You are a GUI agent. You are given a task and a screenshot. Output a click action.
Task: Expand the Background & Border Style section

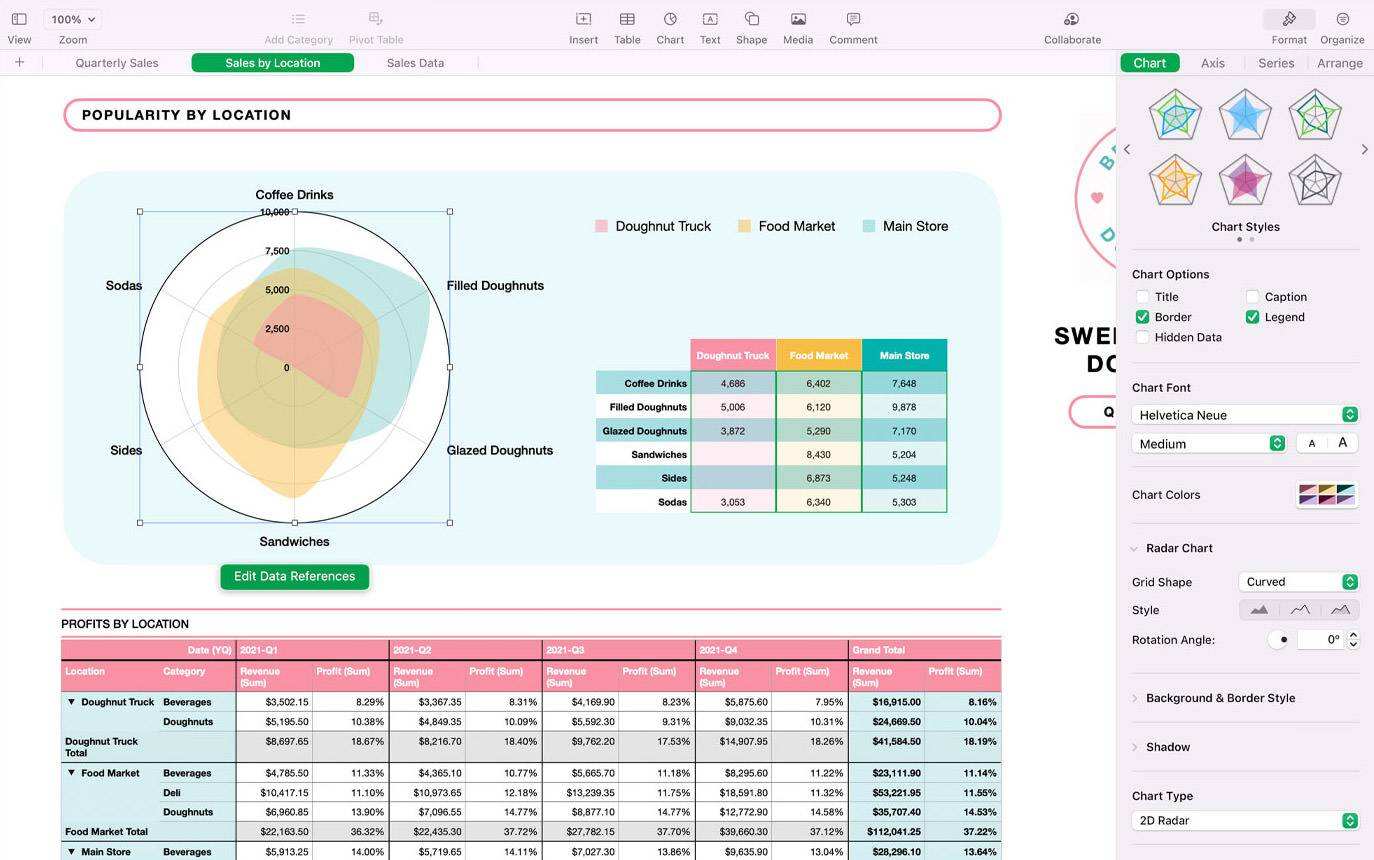(1220, 698)
